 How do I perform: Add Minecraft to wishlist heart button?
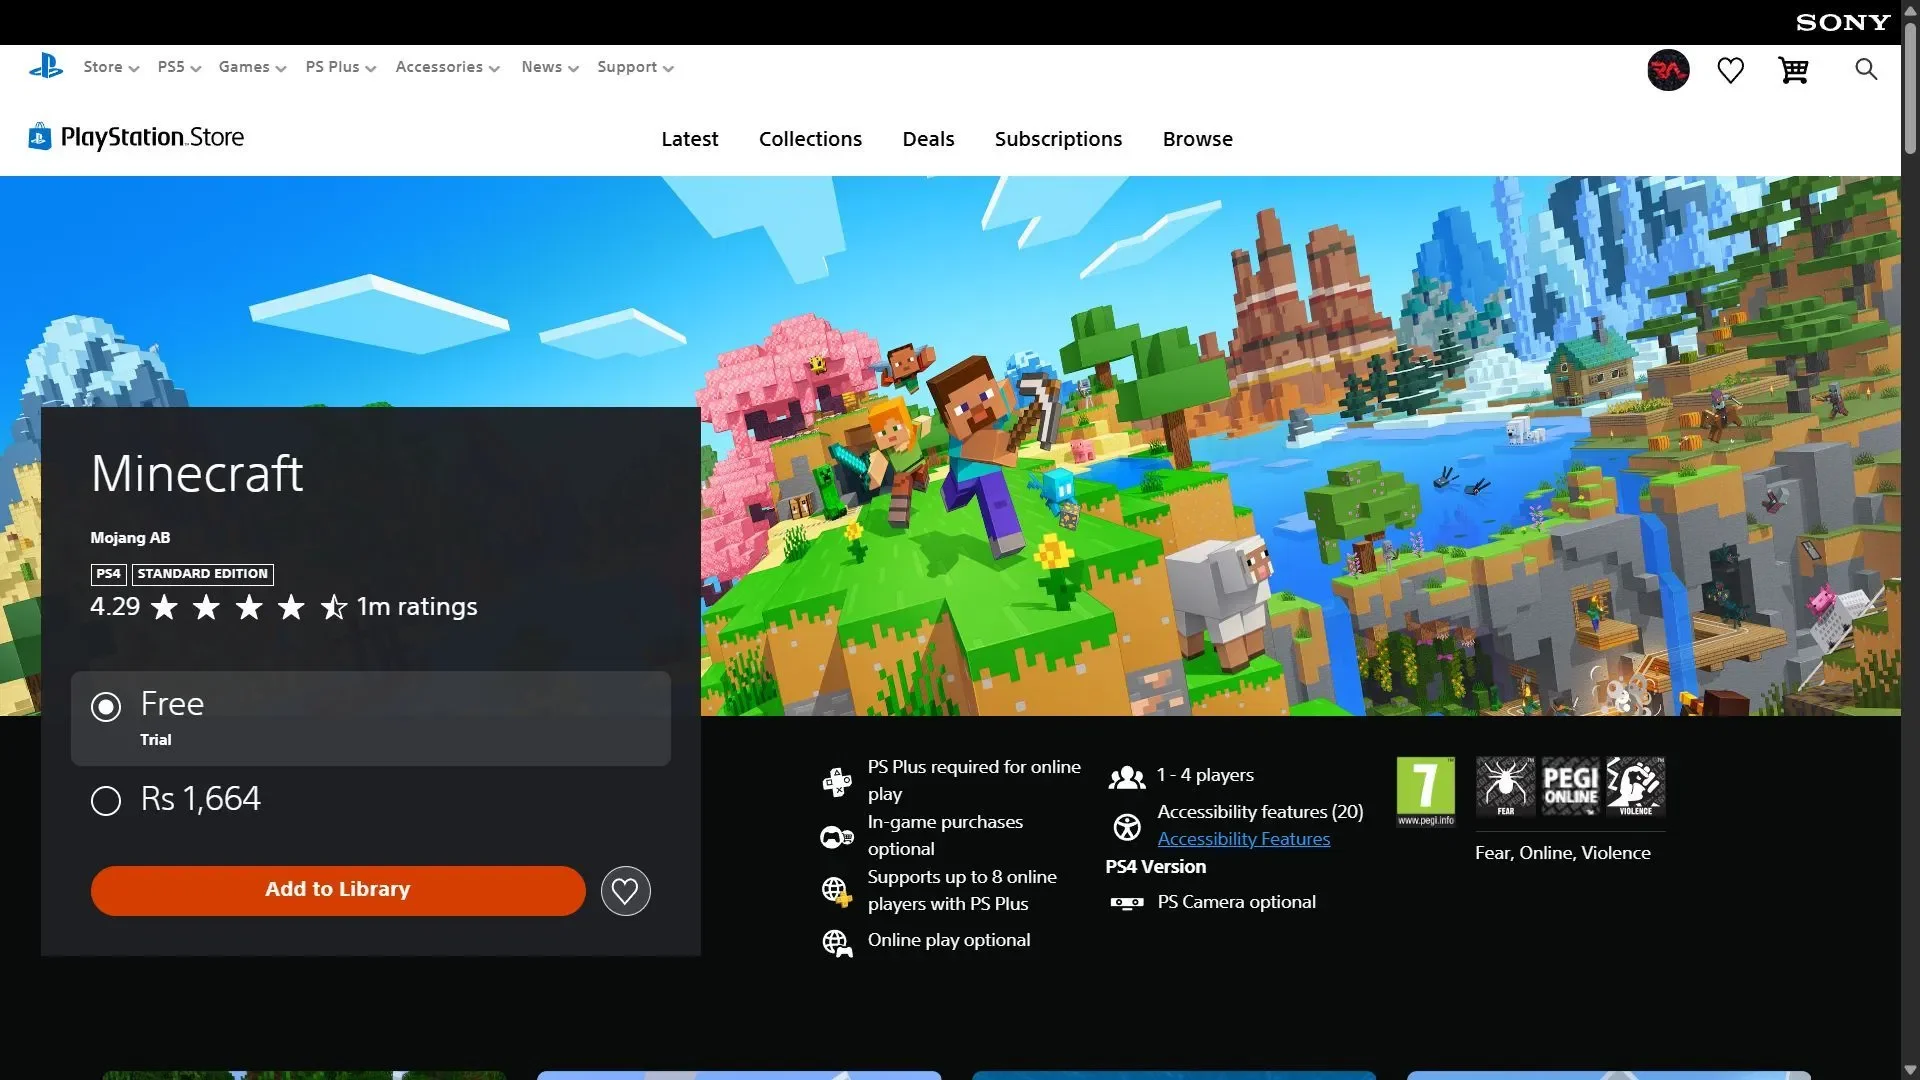pos(625,891)
